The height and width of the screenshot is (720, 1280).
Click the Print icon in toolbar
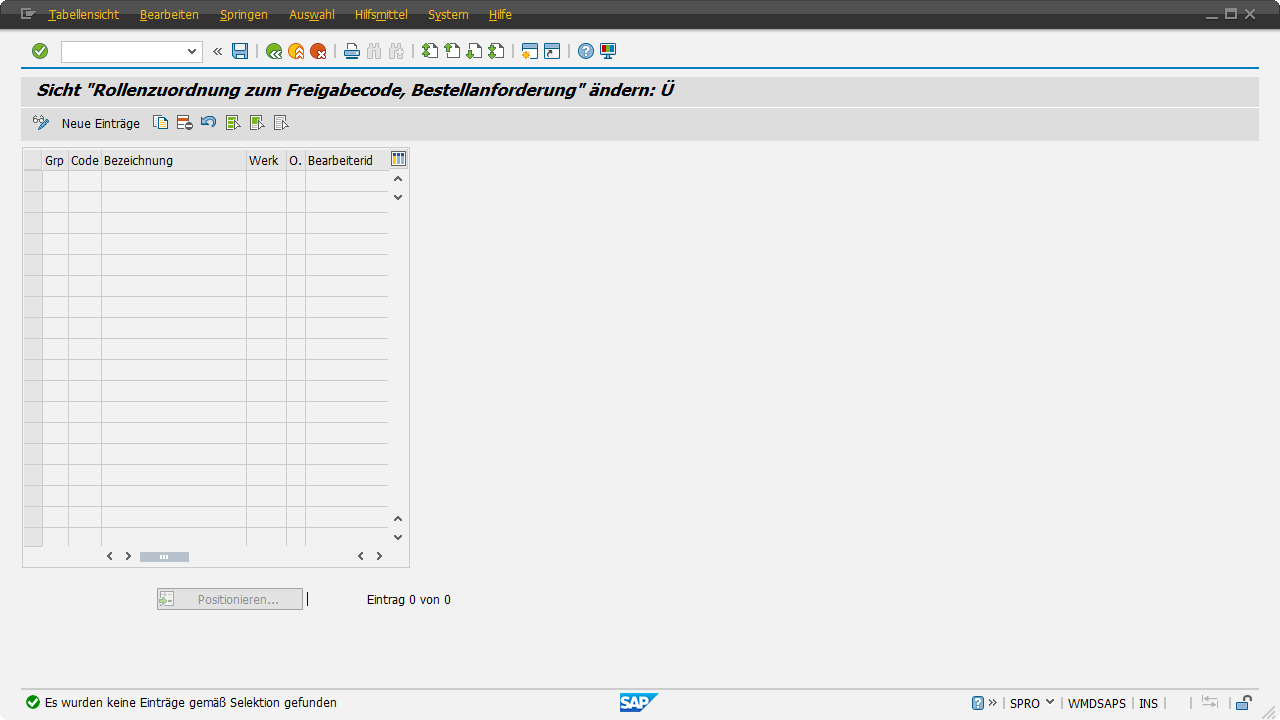(x=352, y=51)
